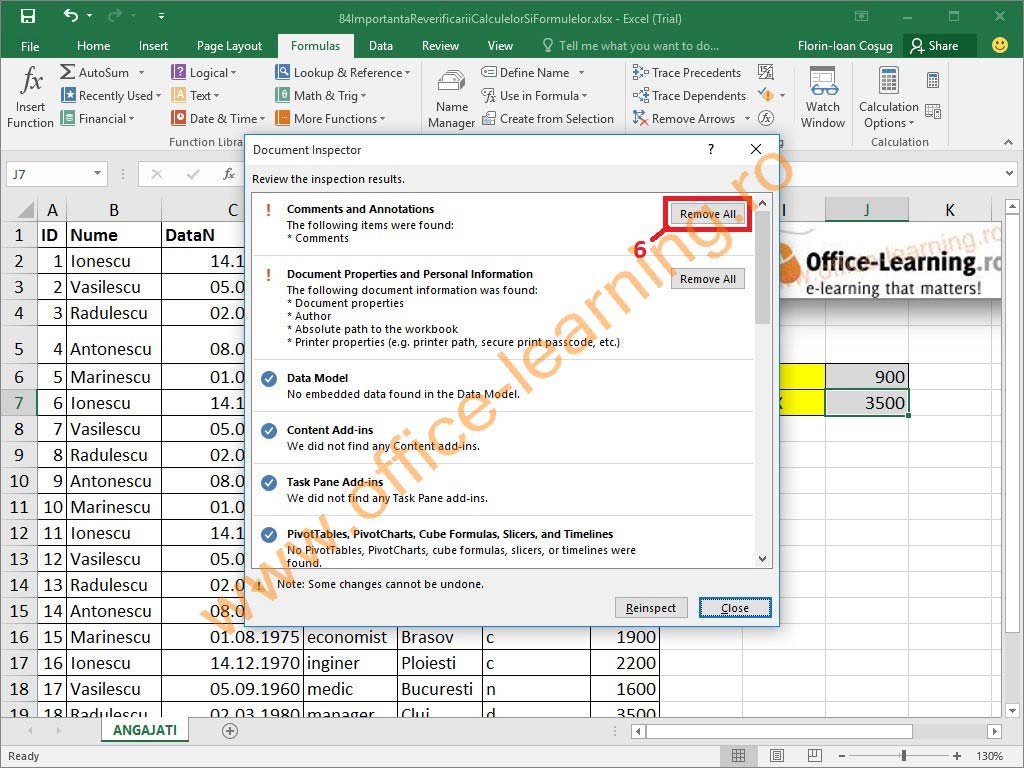Screen dimensions: 1024x768
Task: Click the zoom in plus button
Action: pyautogui.click(x=957, y=756)
